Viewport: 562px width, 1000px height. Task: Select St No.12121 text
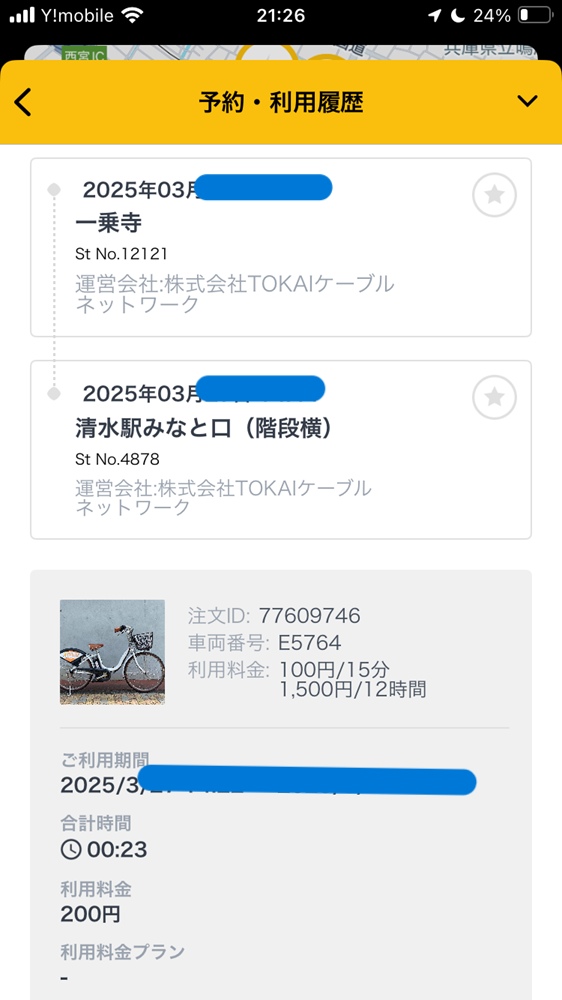[121, 254]
